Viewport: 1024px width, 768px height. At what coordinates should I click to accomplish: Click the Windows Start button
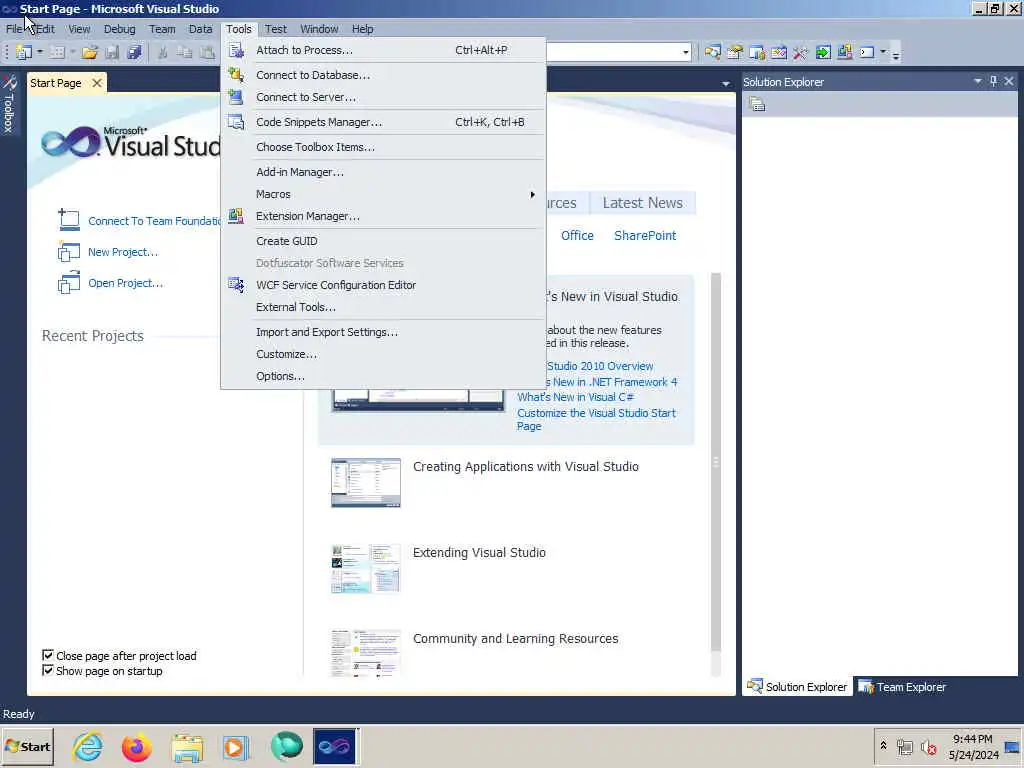27,746
